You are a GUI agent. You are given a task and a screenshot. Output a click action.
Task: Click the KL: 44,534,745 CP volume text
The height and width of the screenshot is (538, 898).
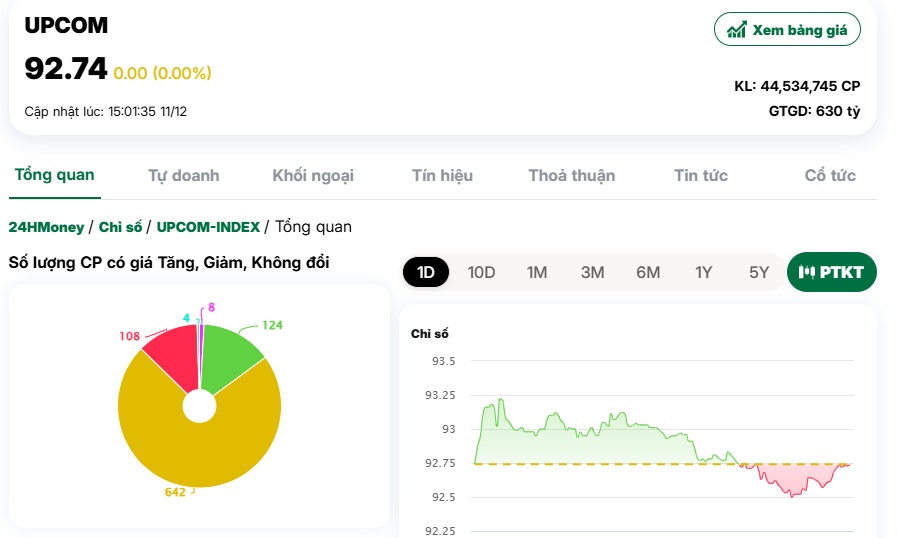click(x=797, y=86)
